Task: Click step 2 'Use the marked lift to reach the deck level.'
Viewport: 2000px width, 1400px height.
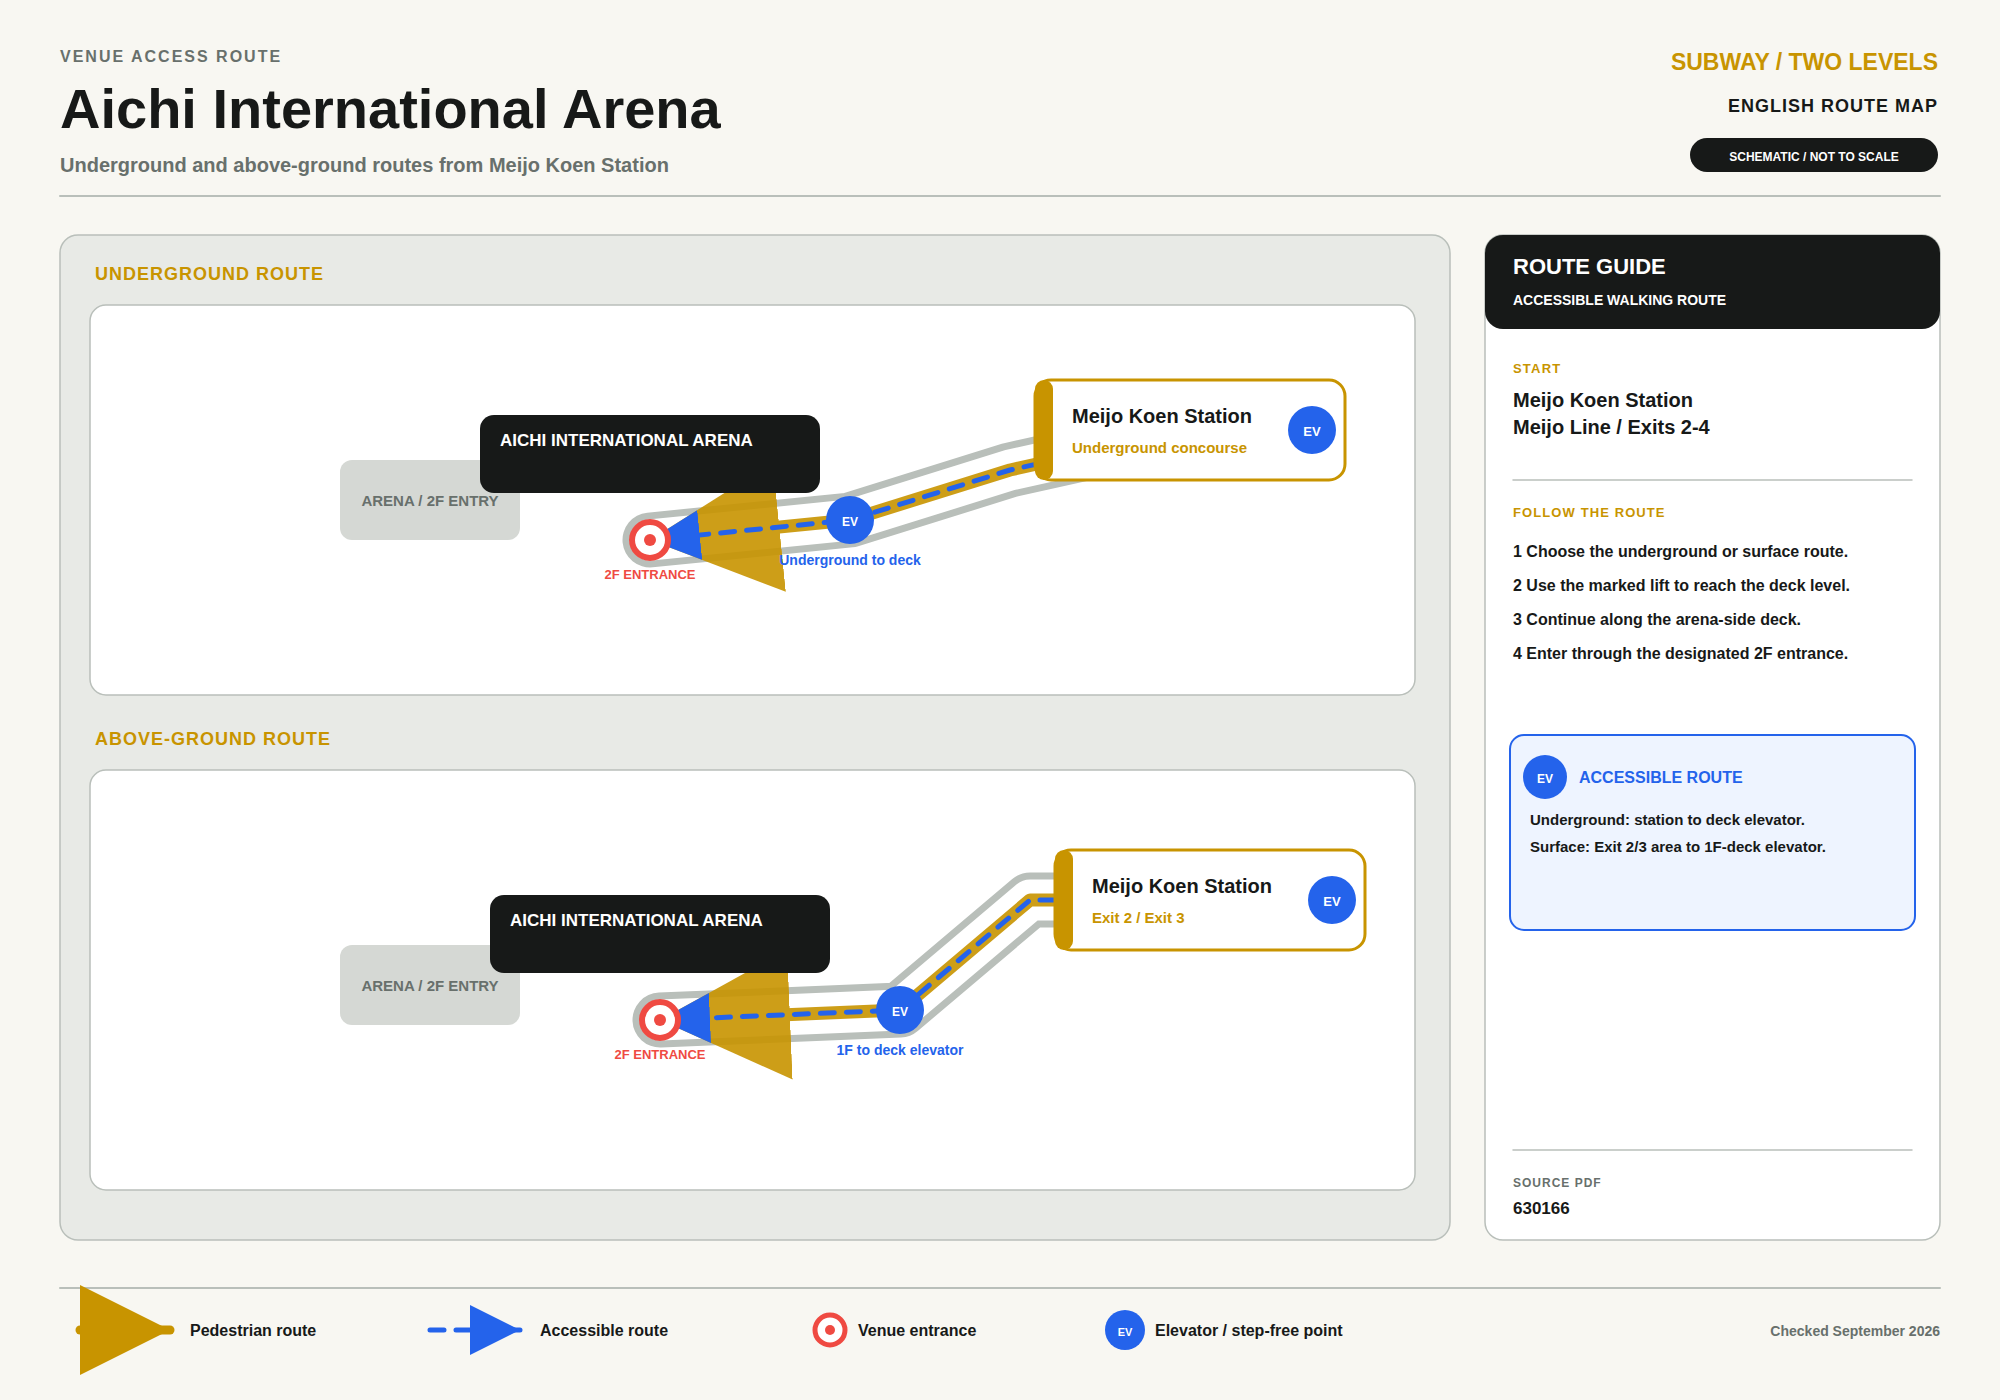Action: (1681, 585)
